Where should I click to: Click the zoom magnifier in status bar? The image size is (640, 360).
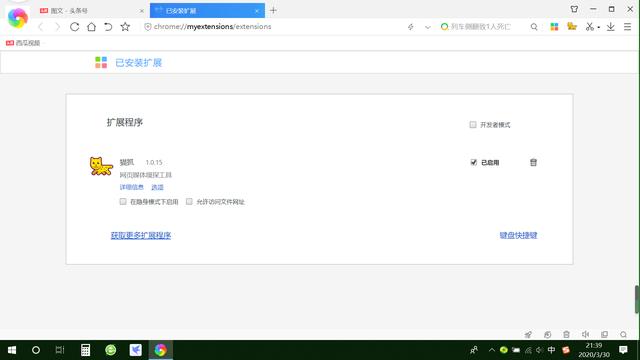(623, 335)
